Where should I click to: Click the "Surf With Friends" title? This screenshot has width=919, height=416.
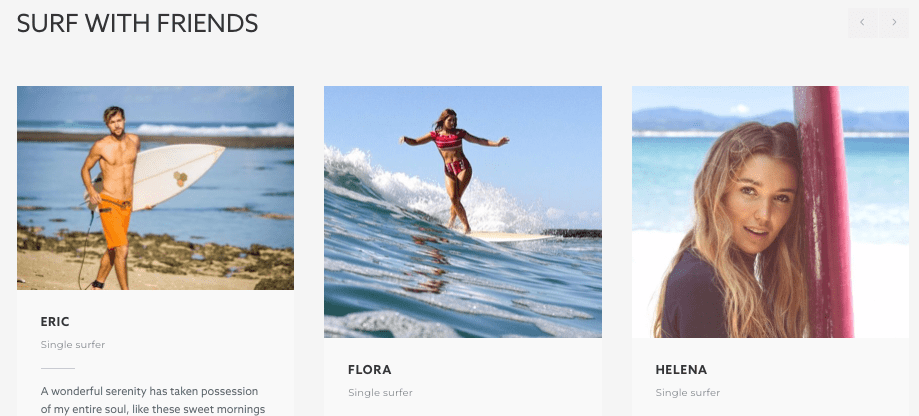click(138, 23)
